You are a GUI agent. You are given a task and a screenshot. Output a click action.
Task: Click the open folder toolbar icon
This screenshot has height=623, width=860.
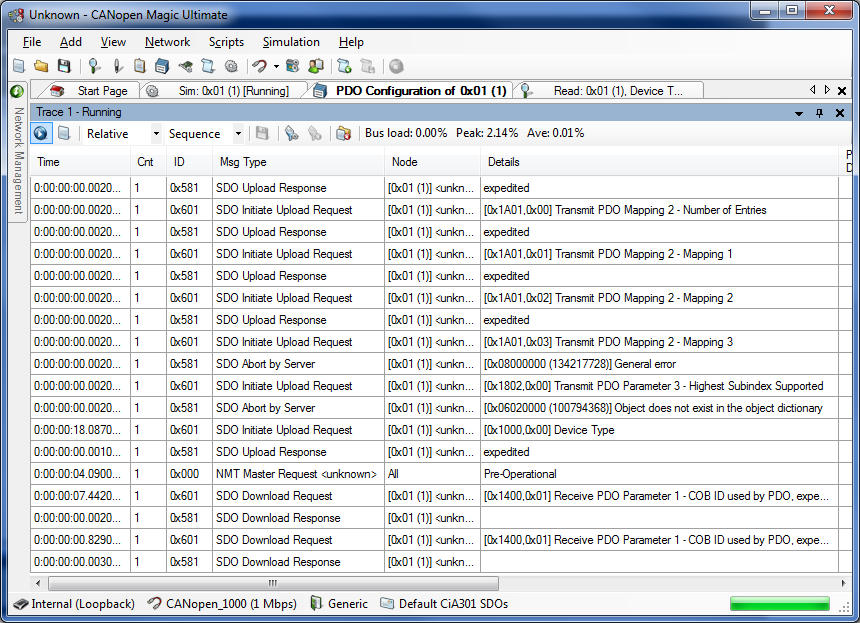click(41, 67)
